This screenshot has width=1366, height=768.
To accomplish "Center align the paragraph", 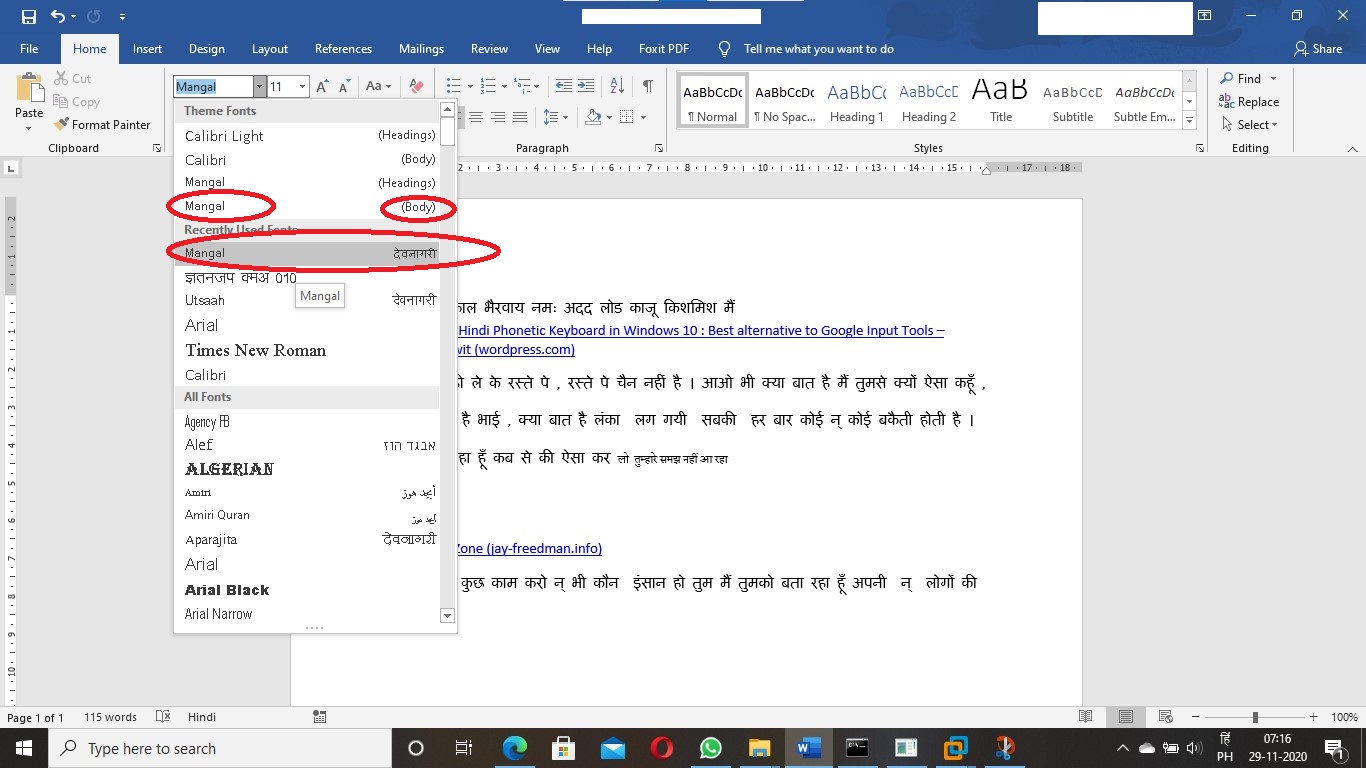I will pos(476,117).
